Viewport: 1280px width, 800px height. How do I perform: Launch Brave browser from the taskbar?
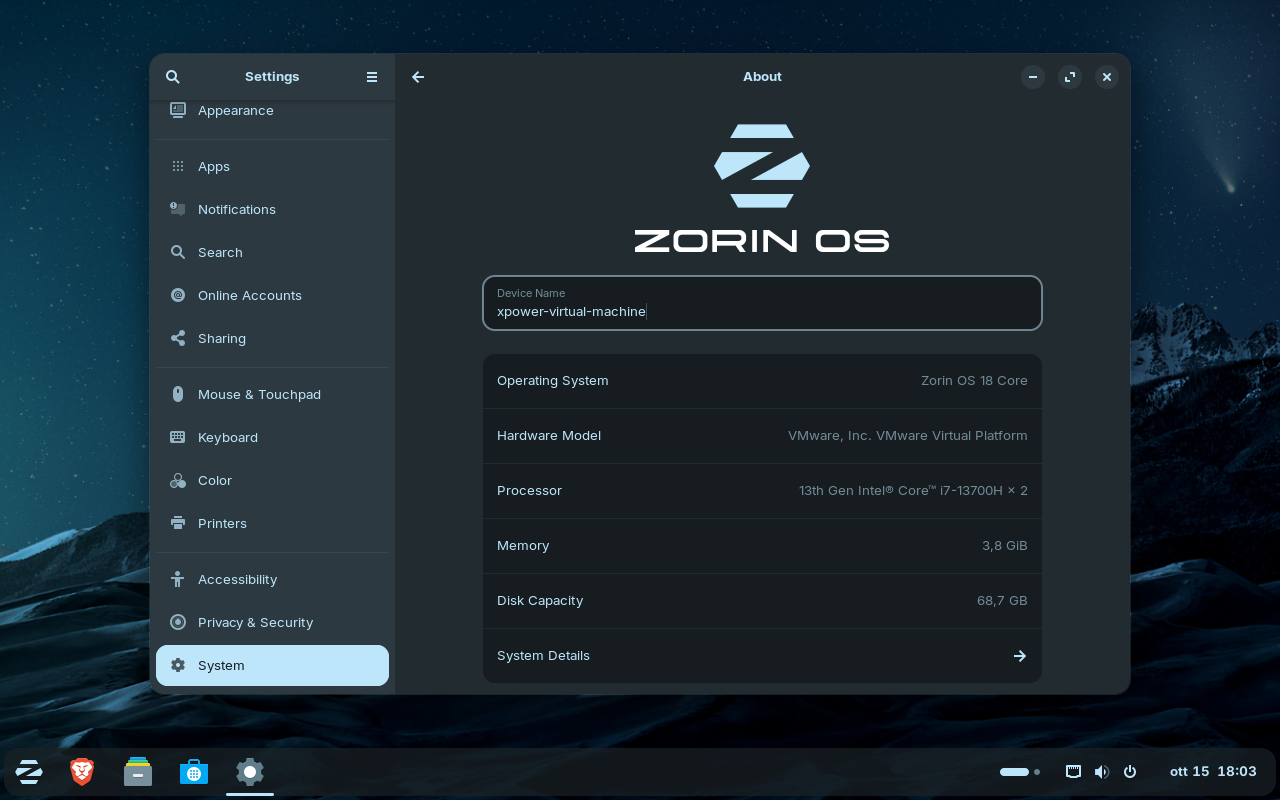pos(82,772)
